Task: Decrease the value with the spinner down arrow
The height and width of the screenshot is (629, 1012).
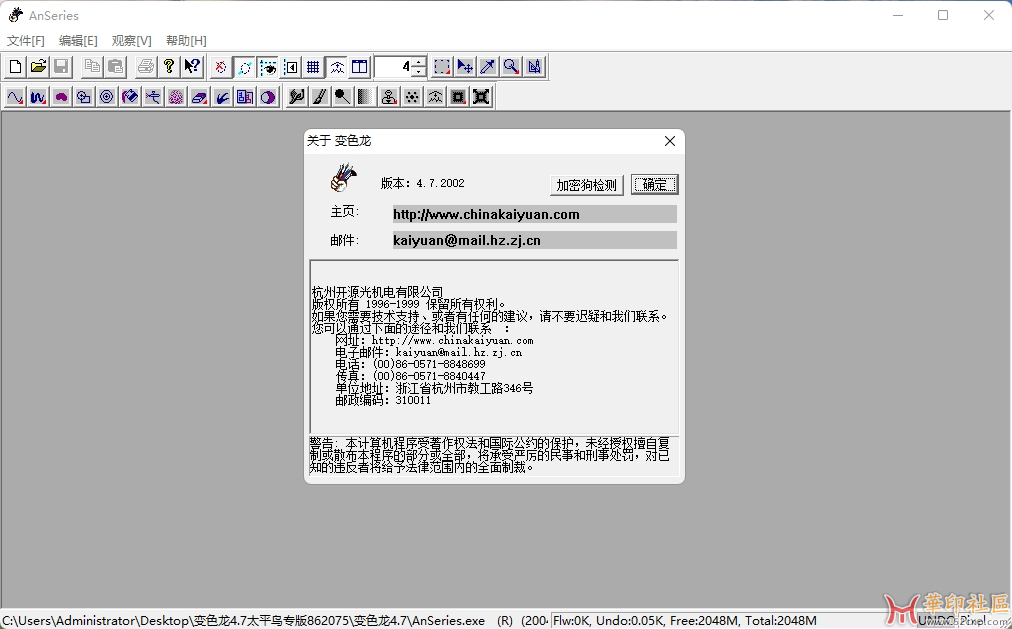Action: click(x=420, y=72)
